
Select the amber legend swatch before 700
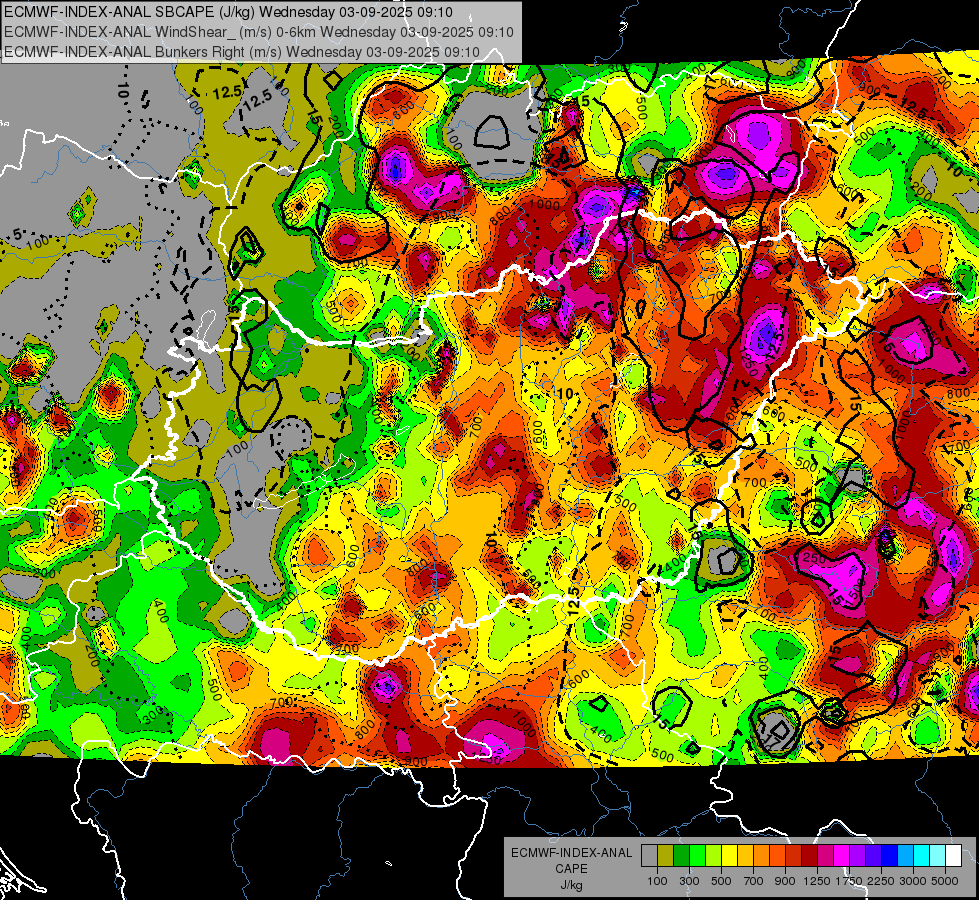745,856
